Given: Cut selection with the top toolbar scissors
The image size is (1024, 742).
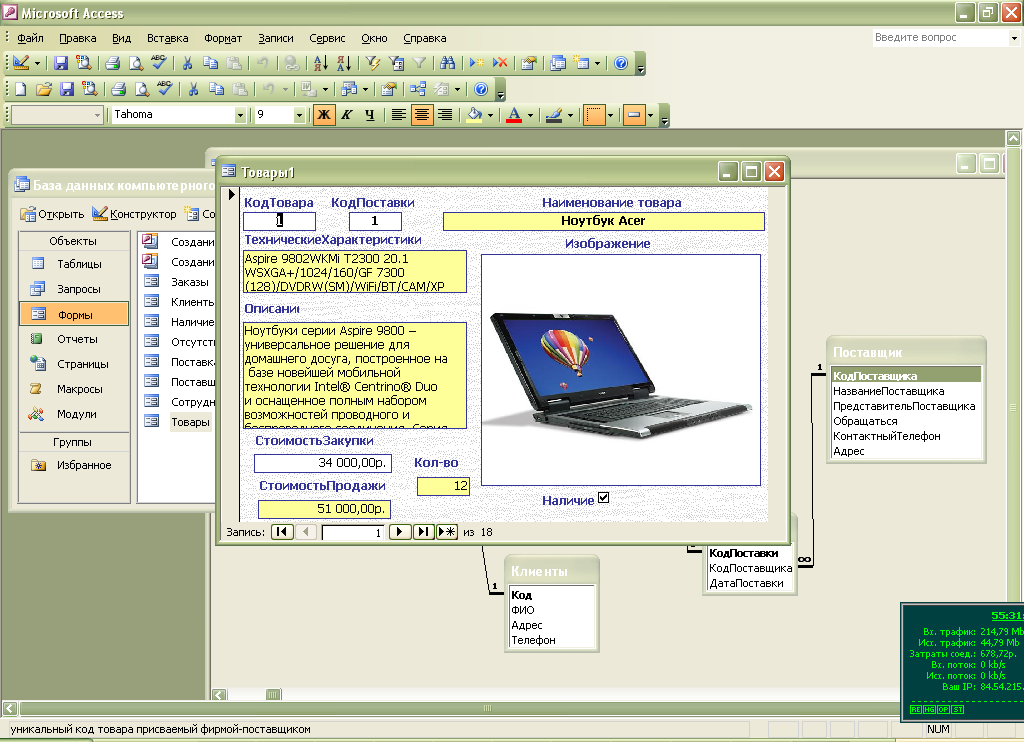Looking at the screenshot, I should (187, 63).
